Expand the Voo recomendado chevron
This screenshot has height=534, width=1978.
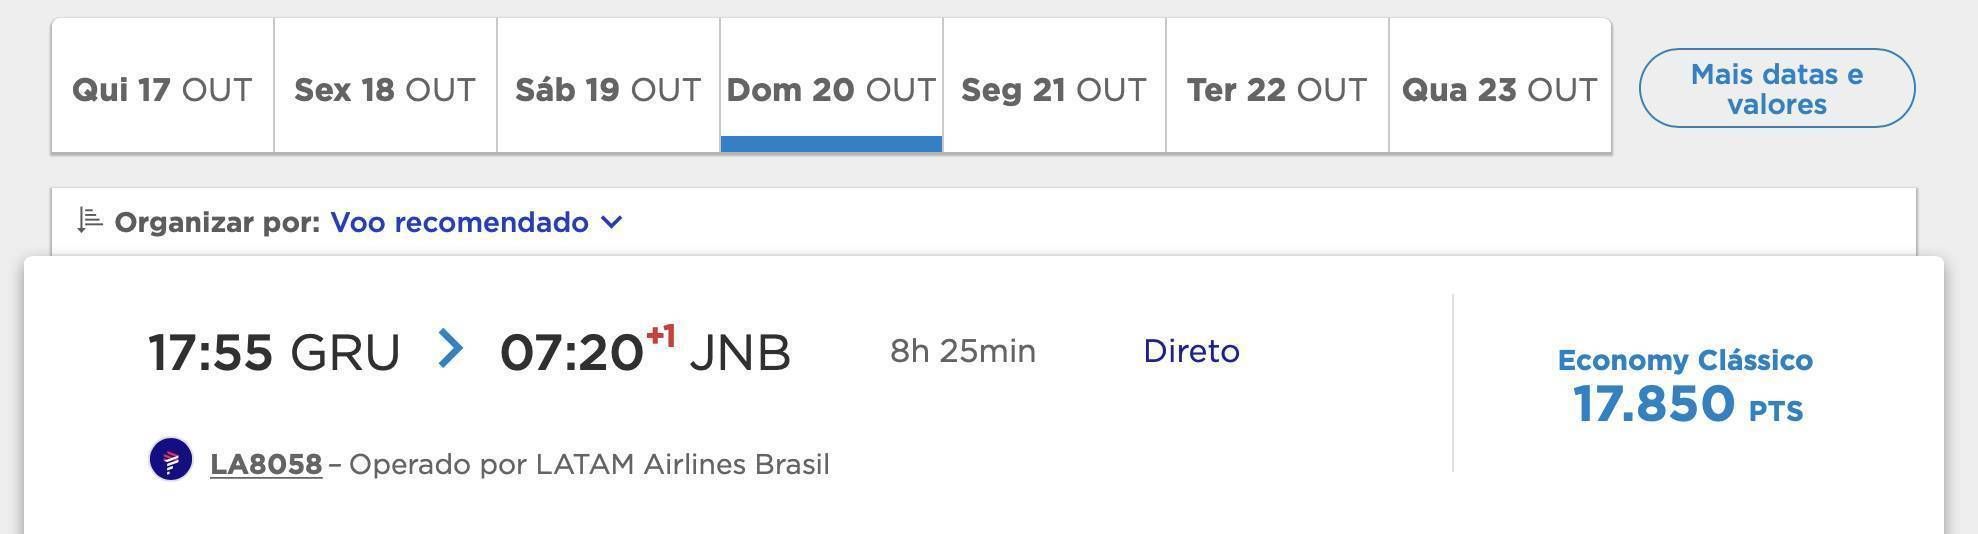pos(612,222)
